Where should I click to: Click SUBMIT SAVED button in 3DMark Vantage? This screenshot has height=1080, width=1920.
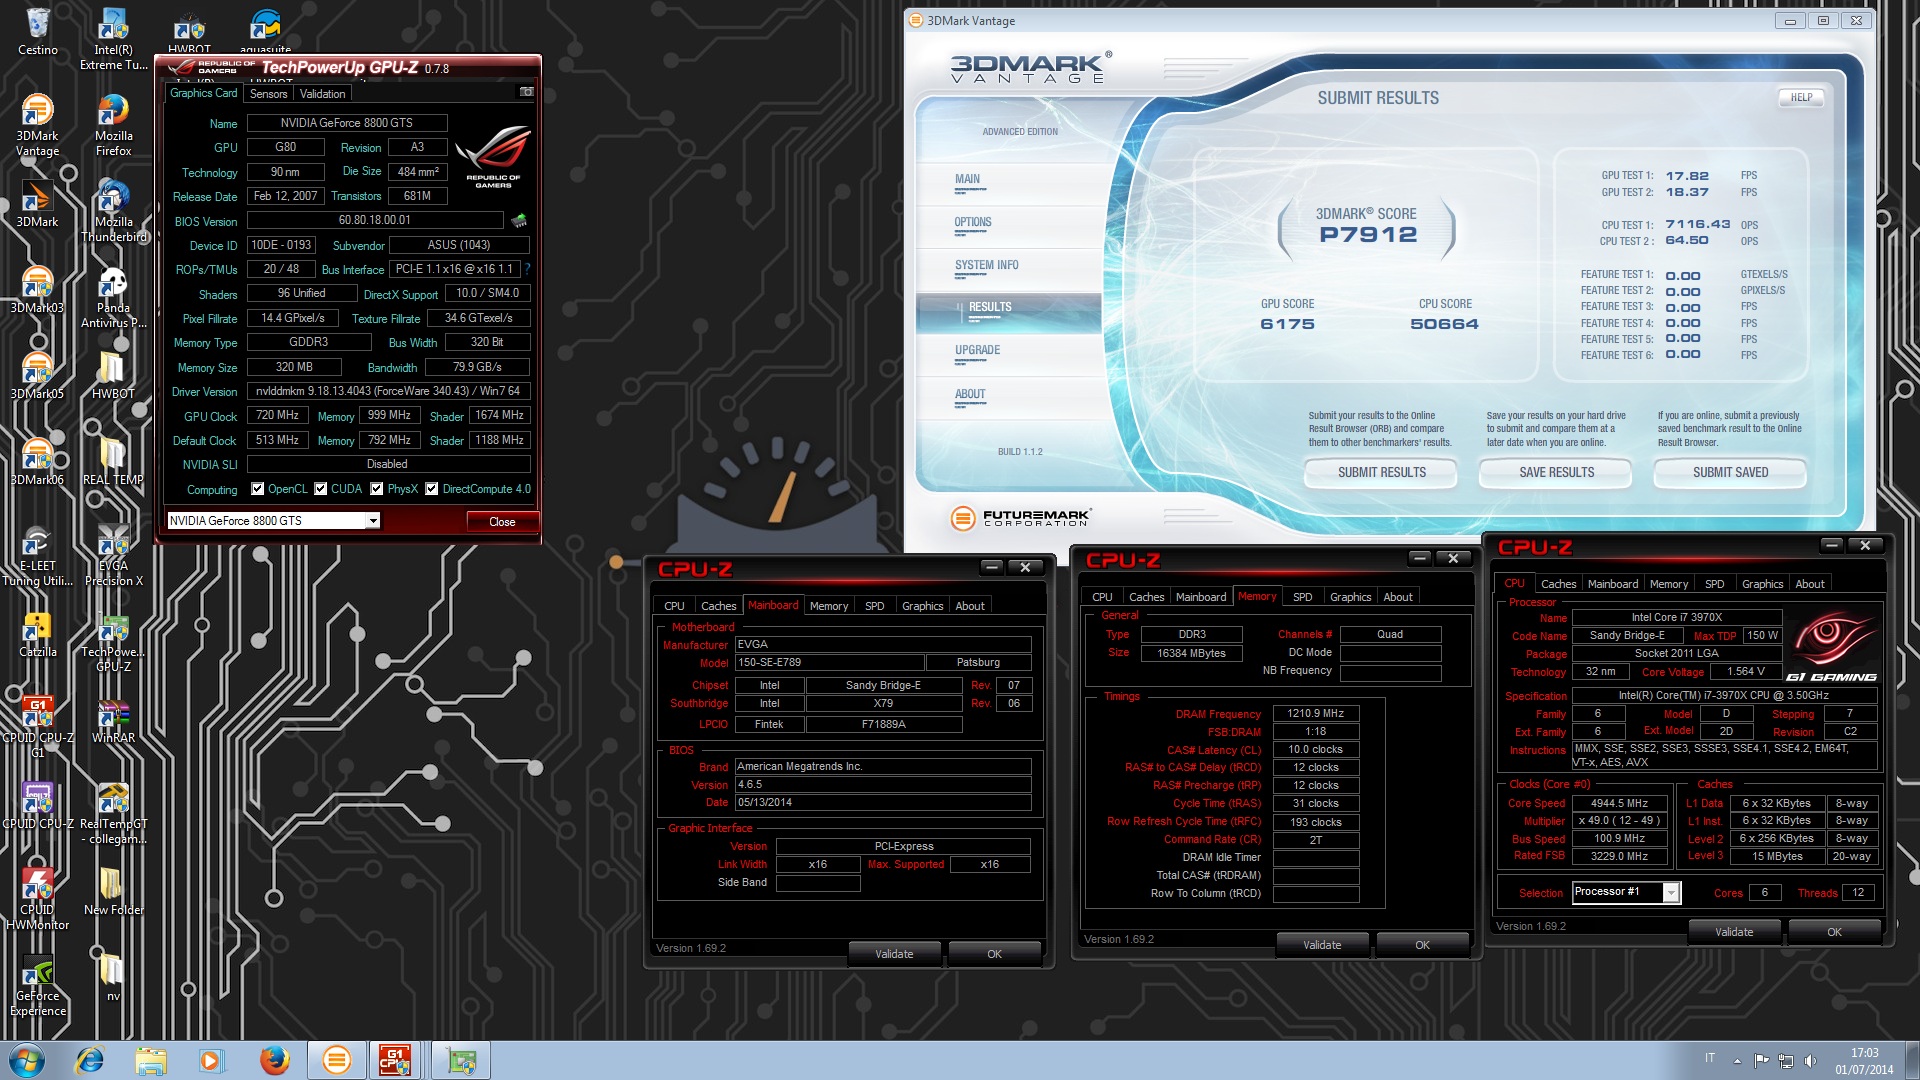click(1730, 472)
